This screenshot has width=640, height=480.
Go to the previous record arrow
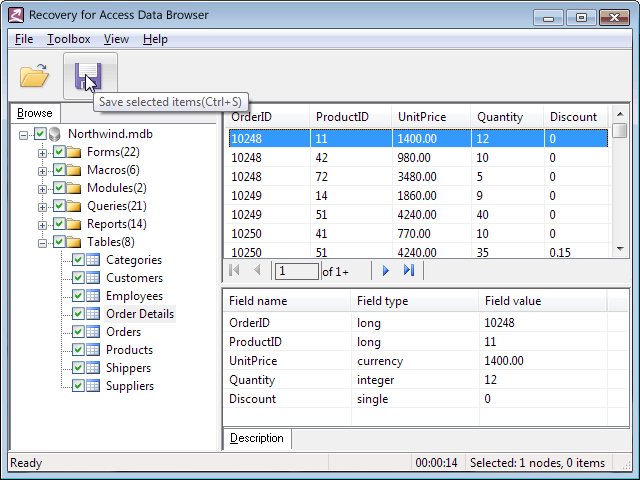(x=257, y=271)
